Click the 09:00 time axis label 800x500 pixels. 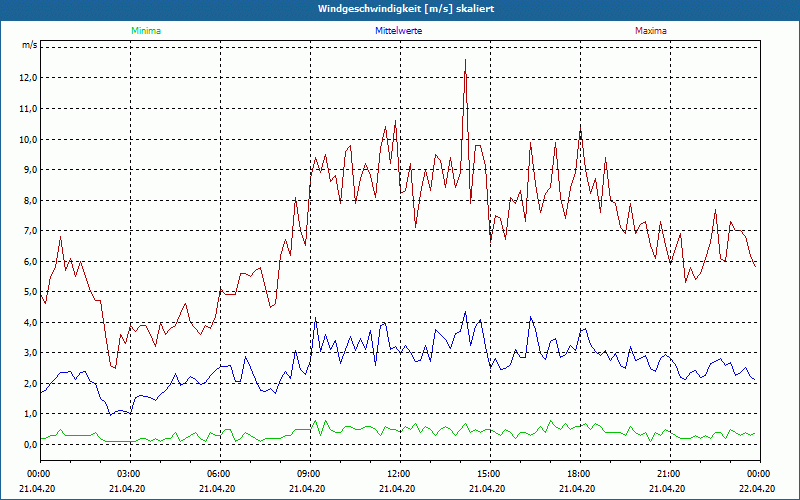[310, 474]
